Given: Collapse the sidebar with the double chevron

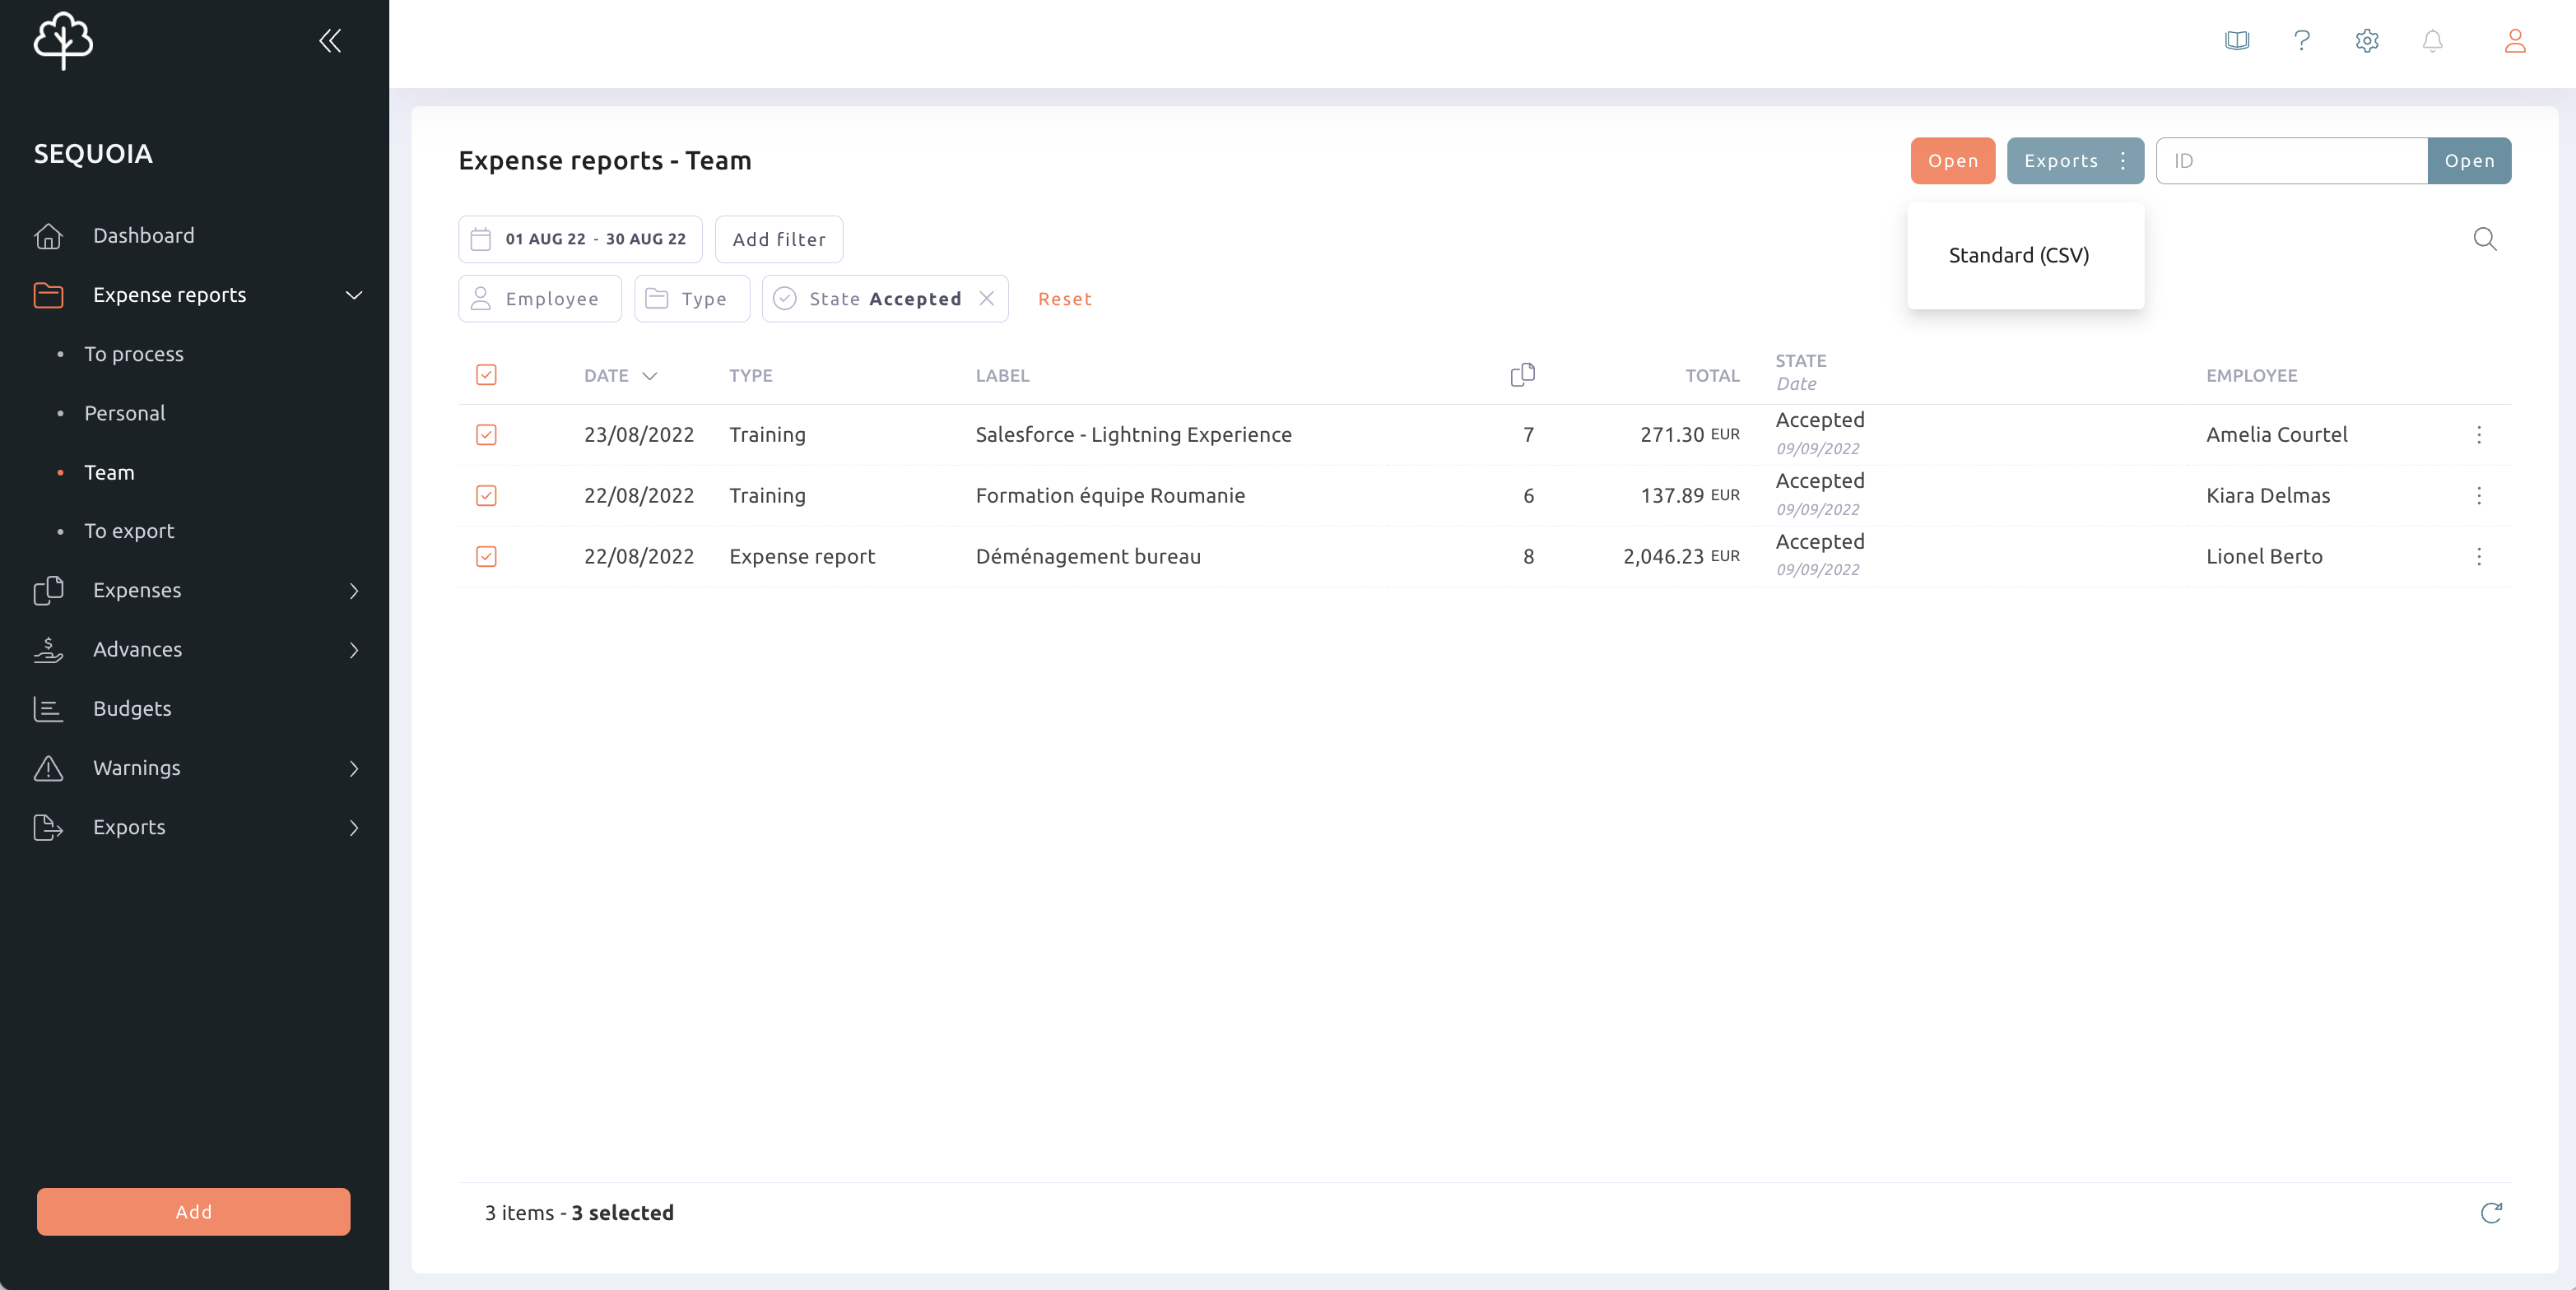Looking at the screenshot, I should [x=330, y=41].
